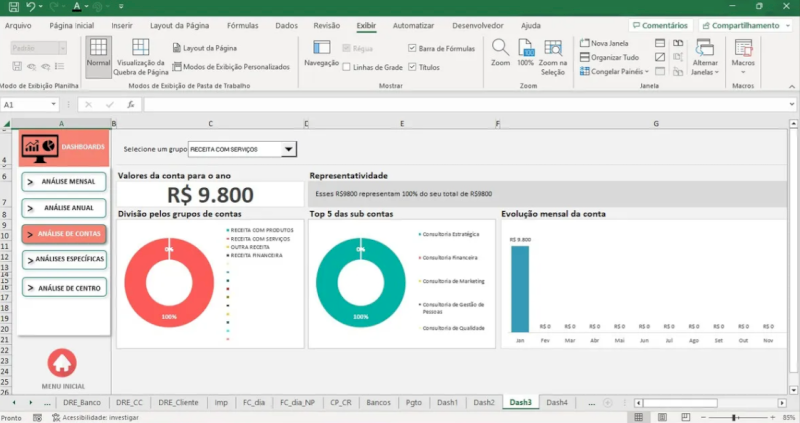Open Visualização da Quebra de Página view

(140, 53)
